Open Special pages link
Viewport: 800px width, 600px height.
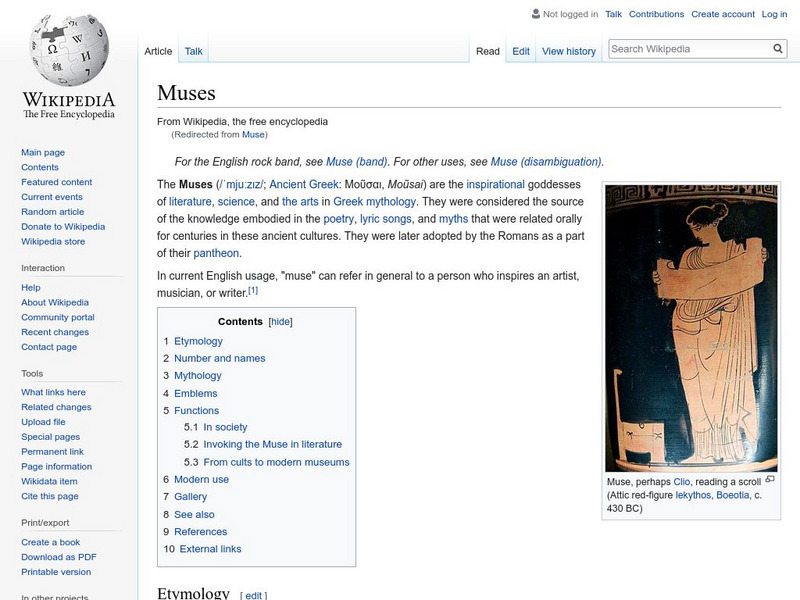click(51, 436)
